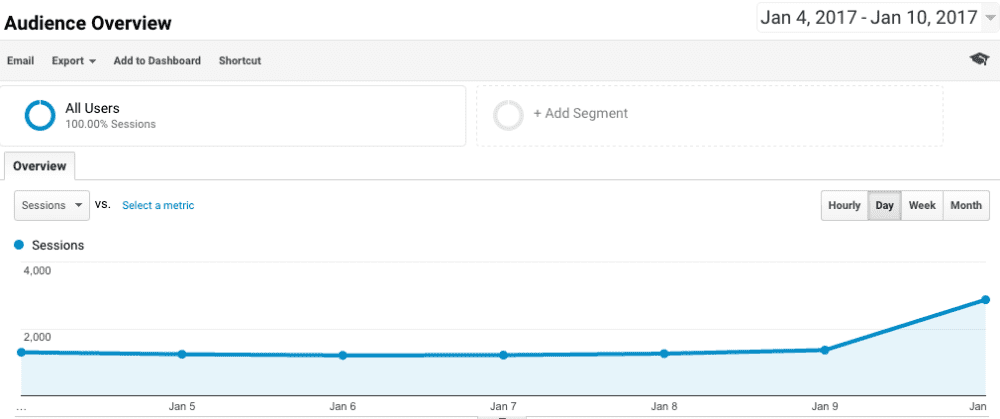Open the date range dropdown arrow

[x=990, y=18]
